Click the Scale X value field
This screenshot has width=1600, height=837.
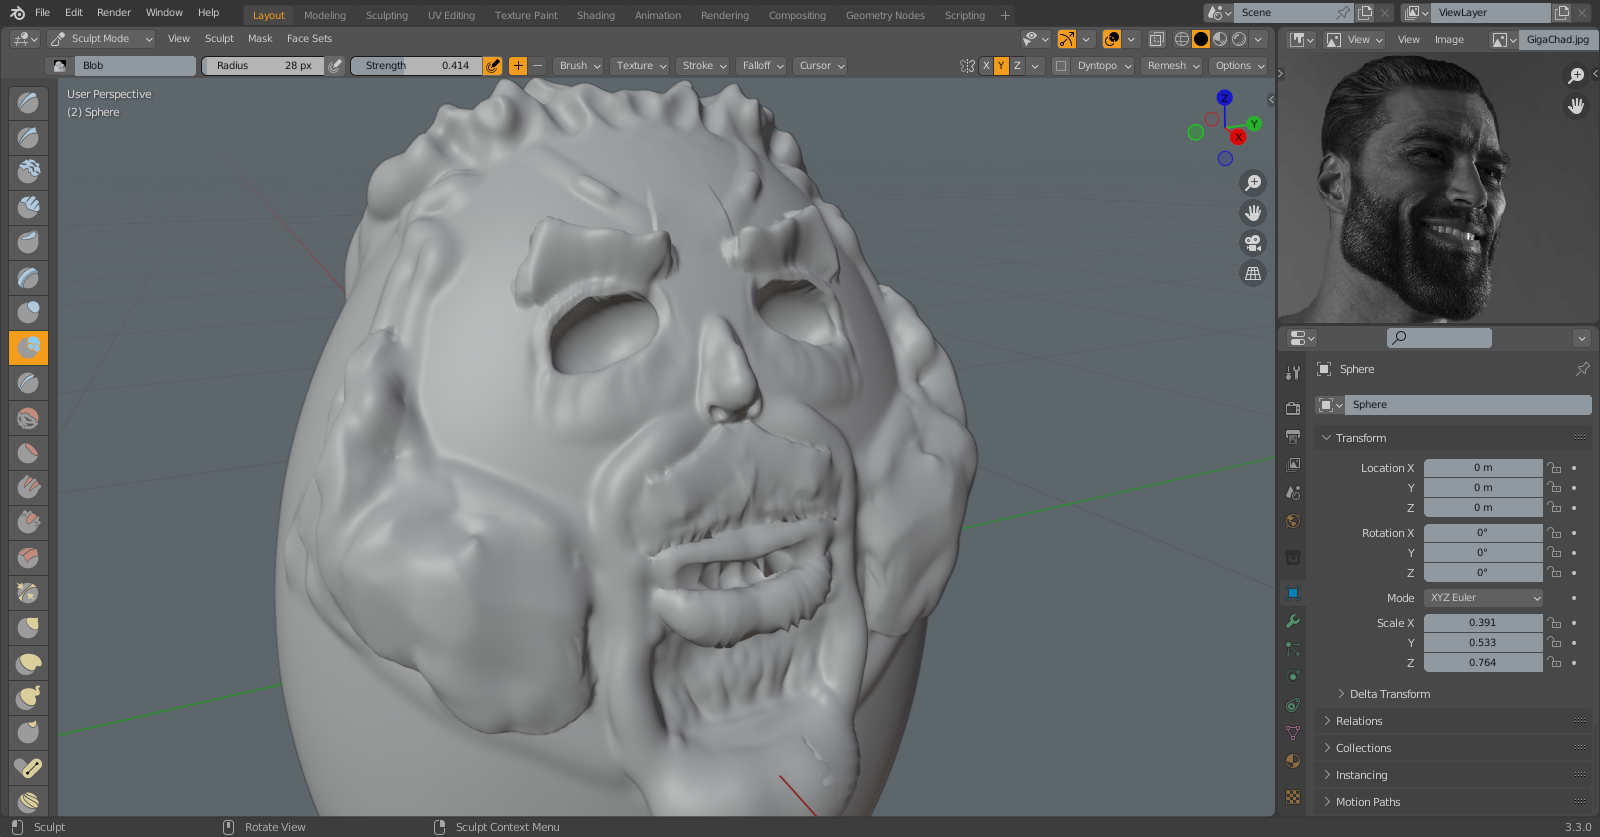click(1482, 623)
